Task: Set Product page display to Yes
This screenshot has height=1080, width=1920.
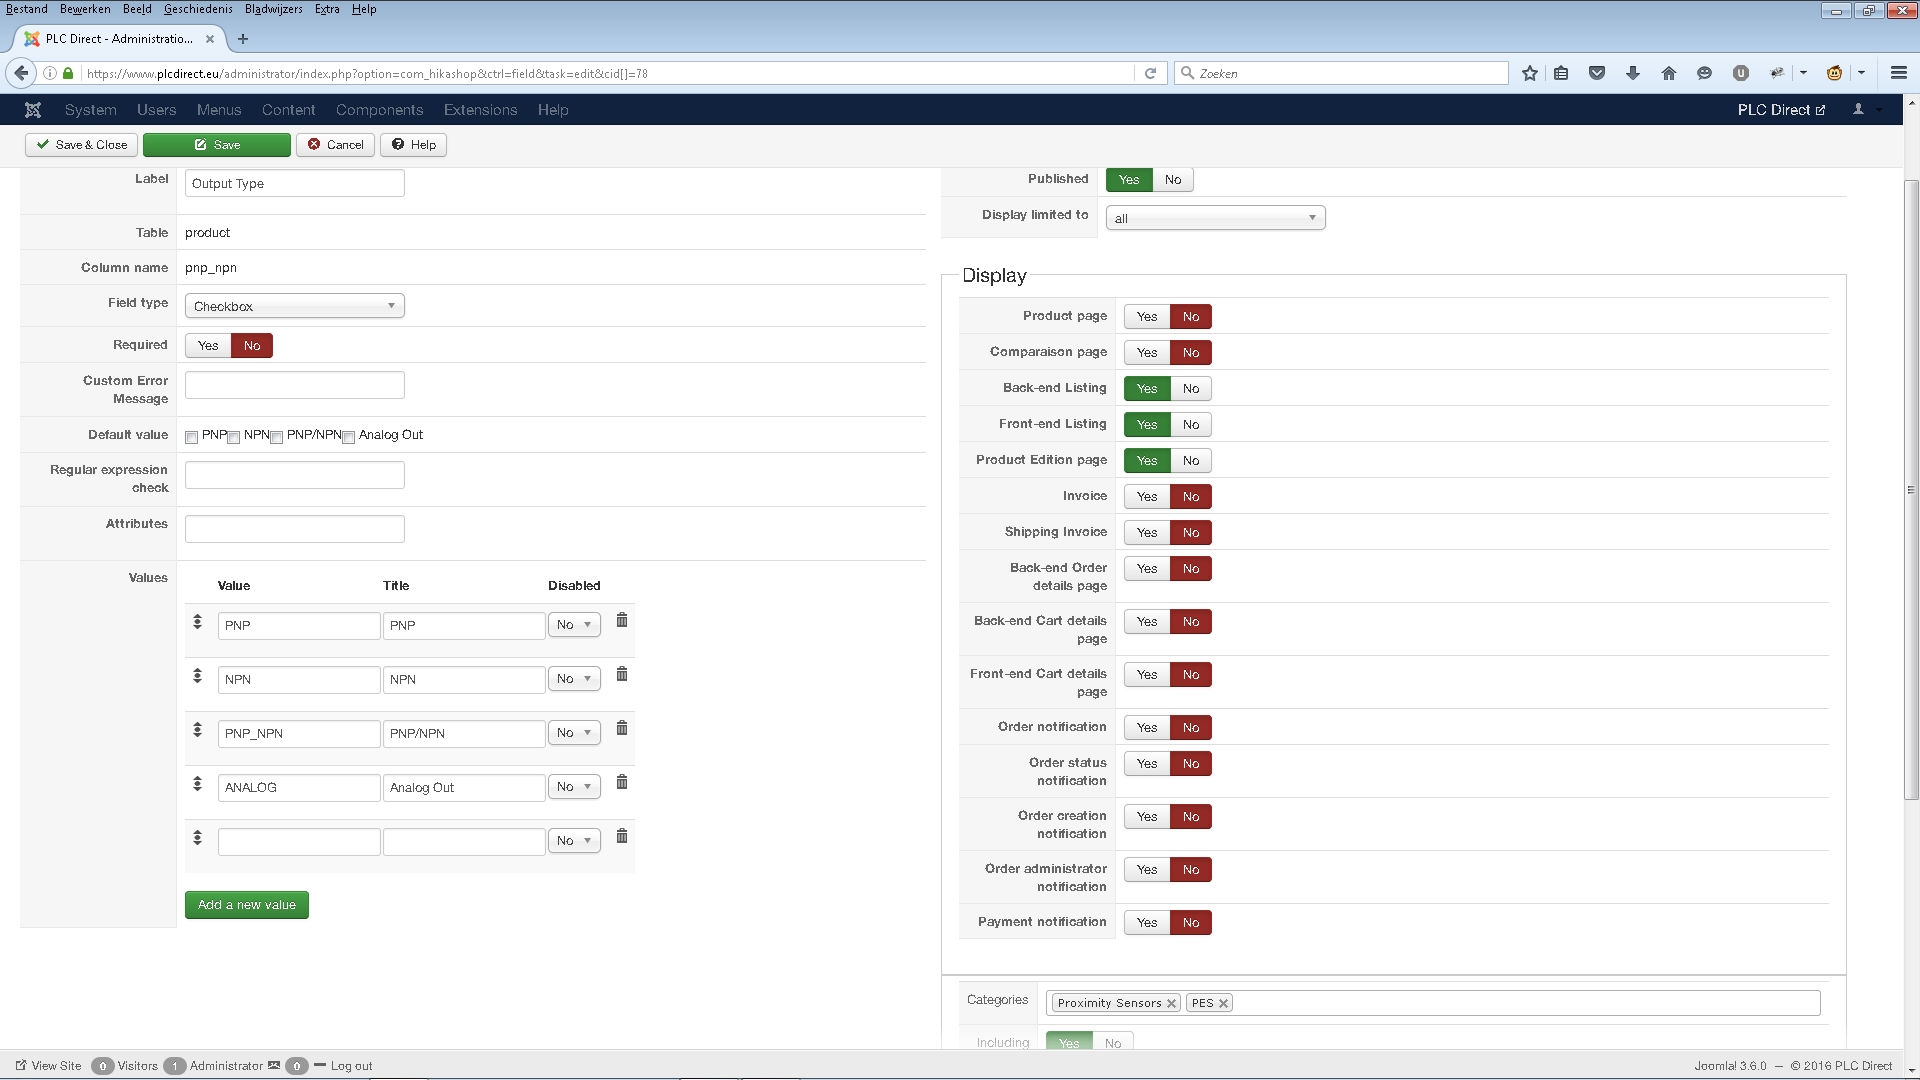Action: (1146, 317)
